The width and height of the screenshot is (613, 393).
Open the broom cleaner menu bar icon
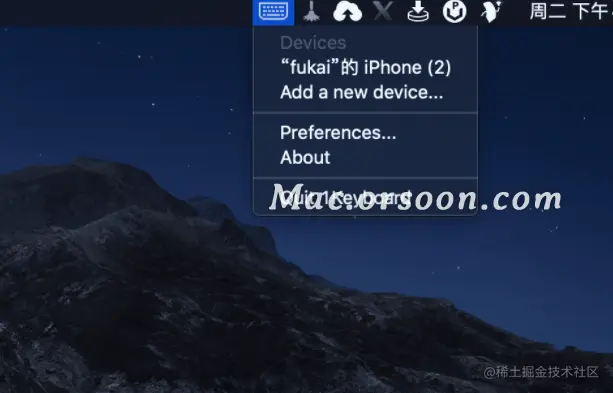pyautogui.click(x=312, y=11)
